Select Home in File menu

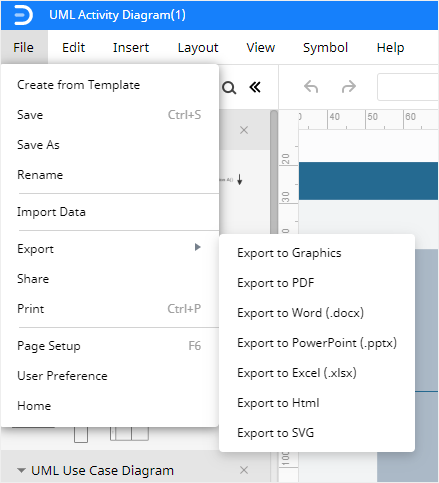click(110, 406)
